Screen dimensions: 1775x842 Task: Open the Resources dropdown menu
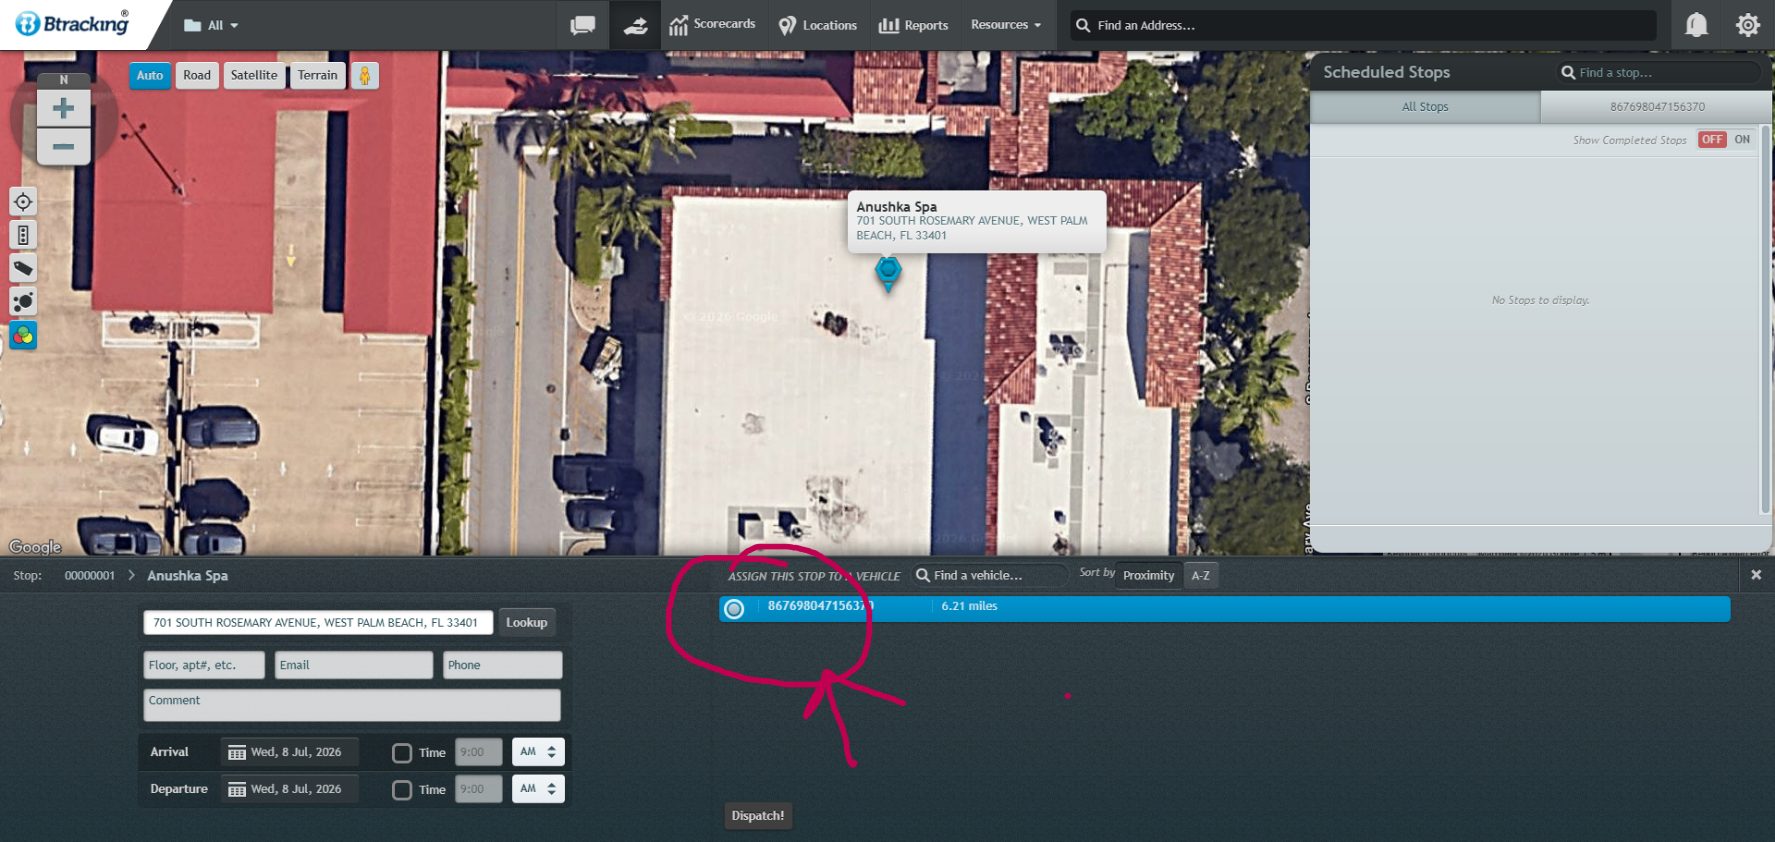tap(1005, 25)
